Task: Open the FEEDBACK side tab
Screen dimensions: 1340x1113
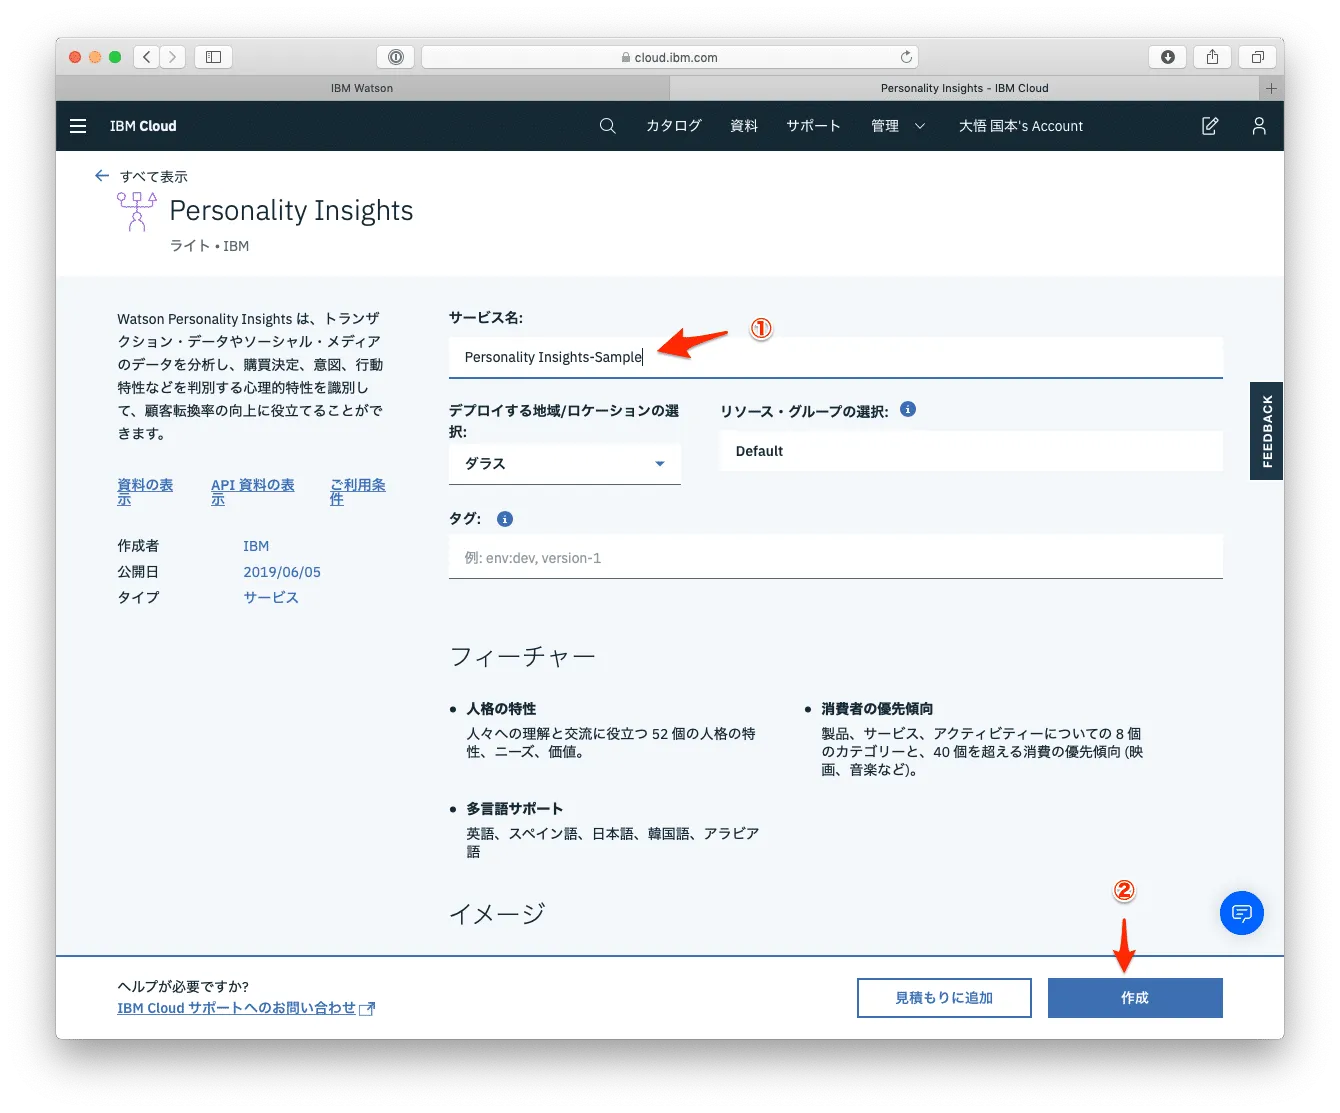Action: (1266, 431)
